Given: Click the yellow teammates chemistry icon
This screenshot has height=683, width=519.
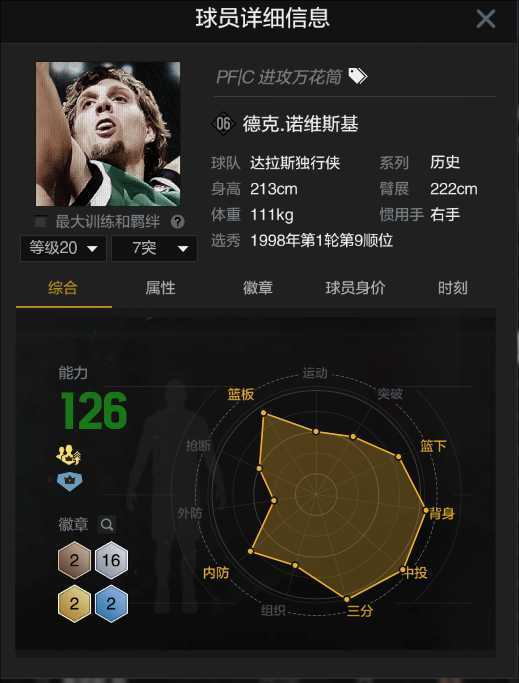Looking at the screenshot, I should tap(68, 455).
